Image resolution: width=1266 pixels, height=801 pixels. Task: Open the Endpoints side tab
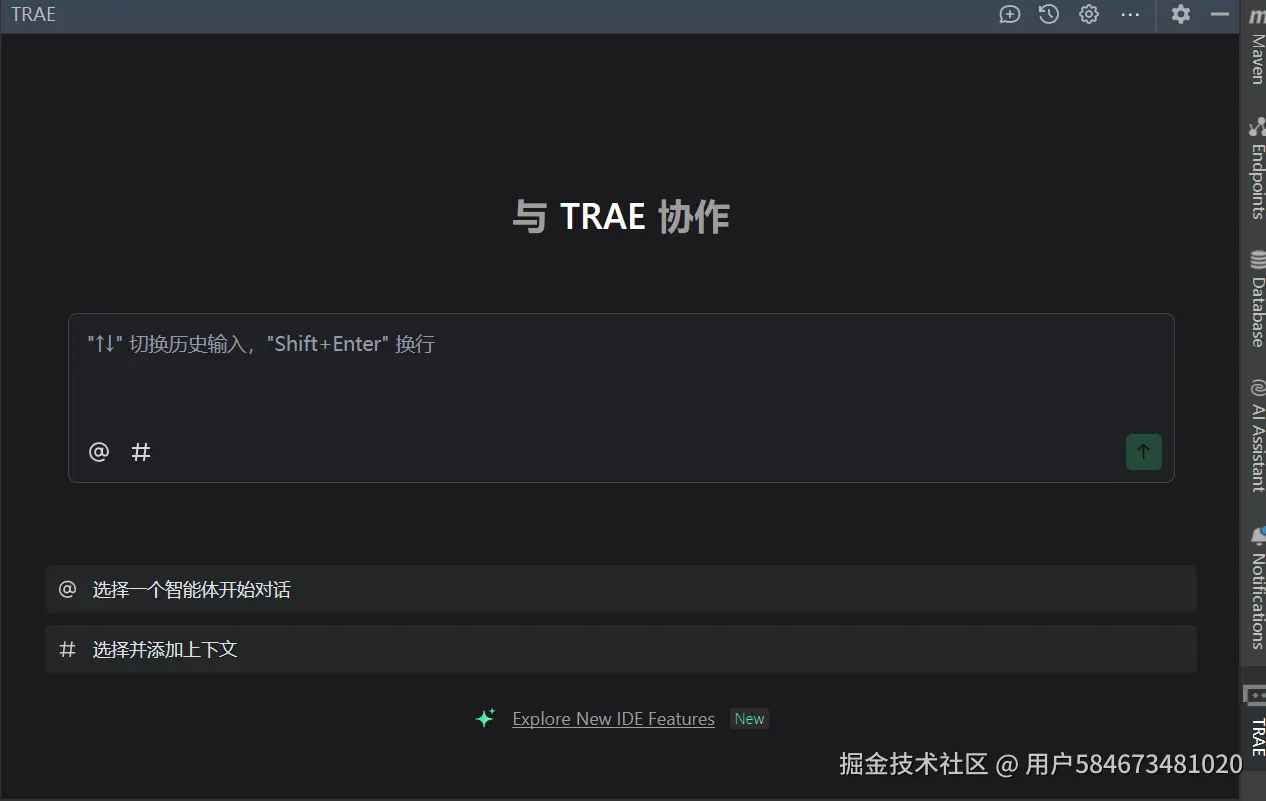click(1256, 168)
